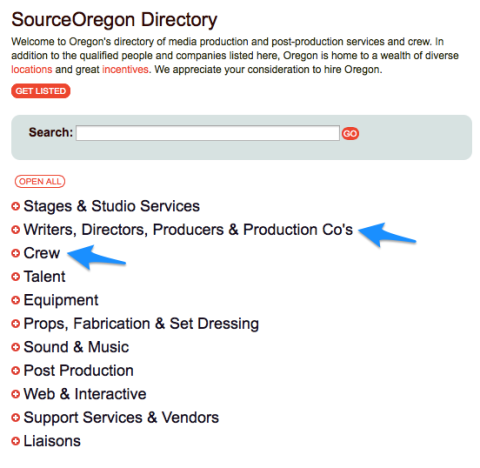Viewport: 480px width, 468px height.
Task: Expand Support Services & Vendors section
Action: click(x=121, y=417)
